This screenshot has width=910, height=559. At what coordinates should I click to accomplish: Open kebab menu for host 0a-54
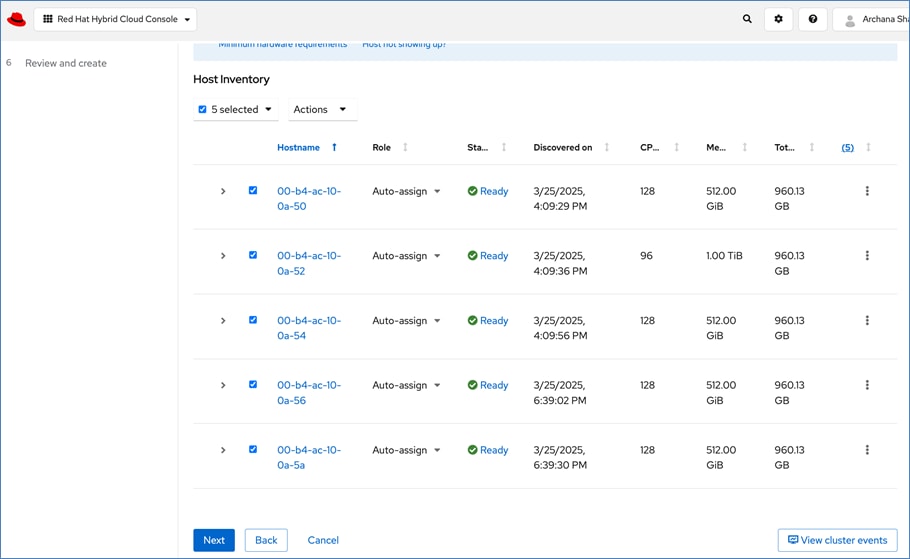tap(867, 320)
